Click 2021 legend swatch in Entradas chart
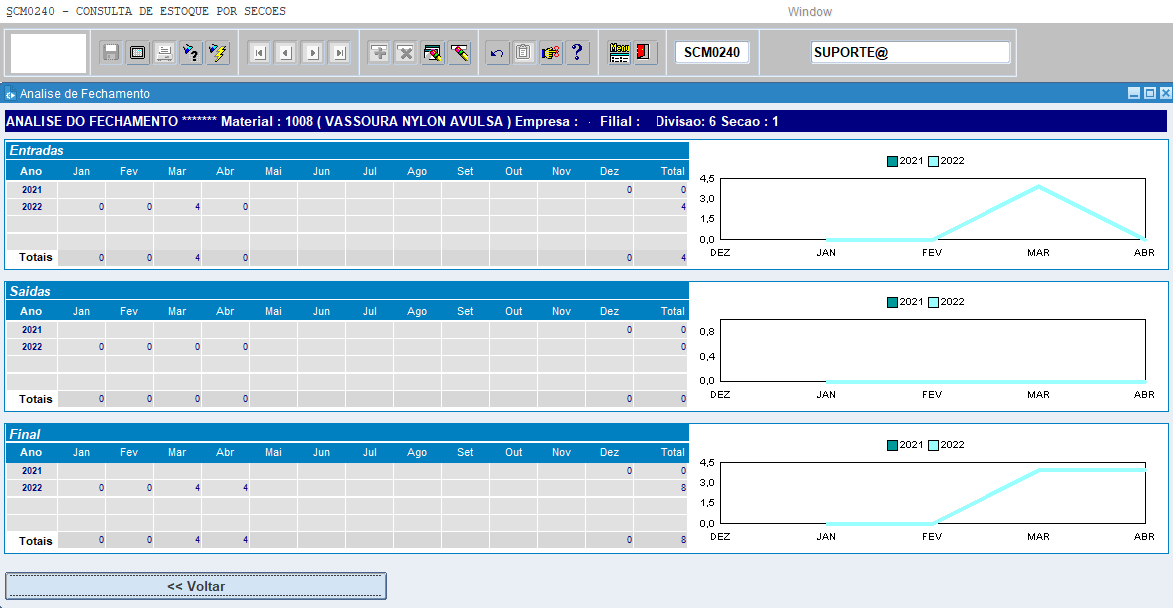 (892, 161)
